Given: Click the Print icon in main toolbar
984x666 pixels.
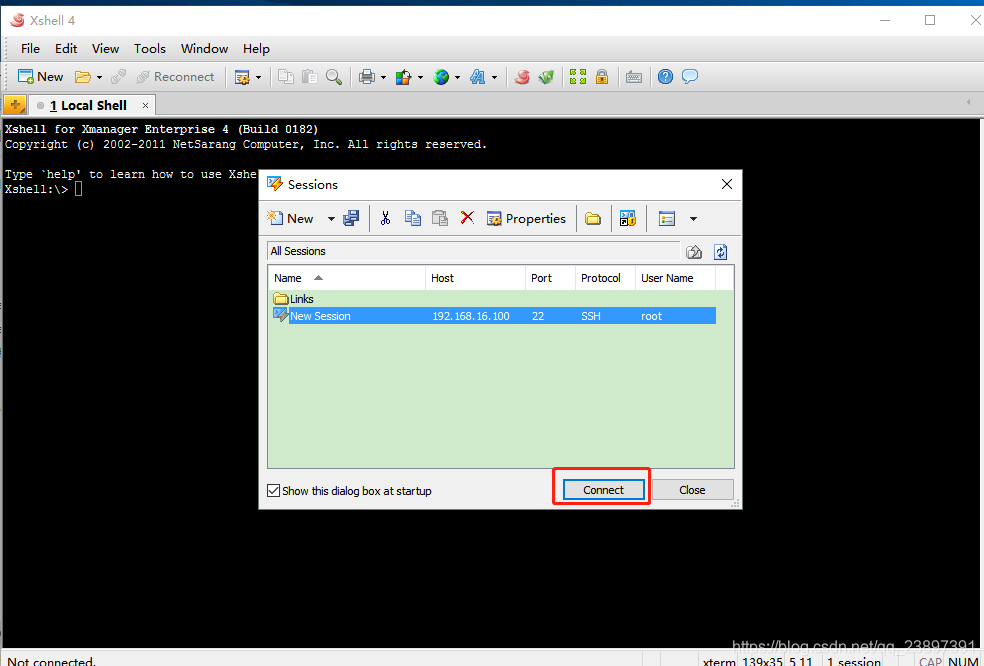Looking at the screenshot, I should pyautogui.click(x=366, y=77).
